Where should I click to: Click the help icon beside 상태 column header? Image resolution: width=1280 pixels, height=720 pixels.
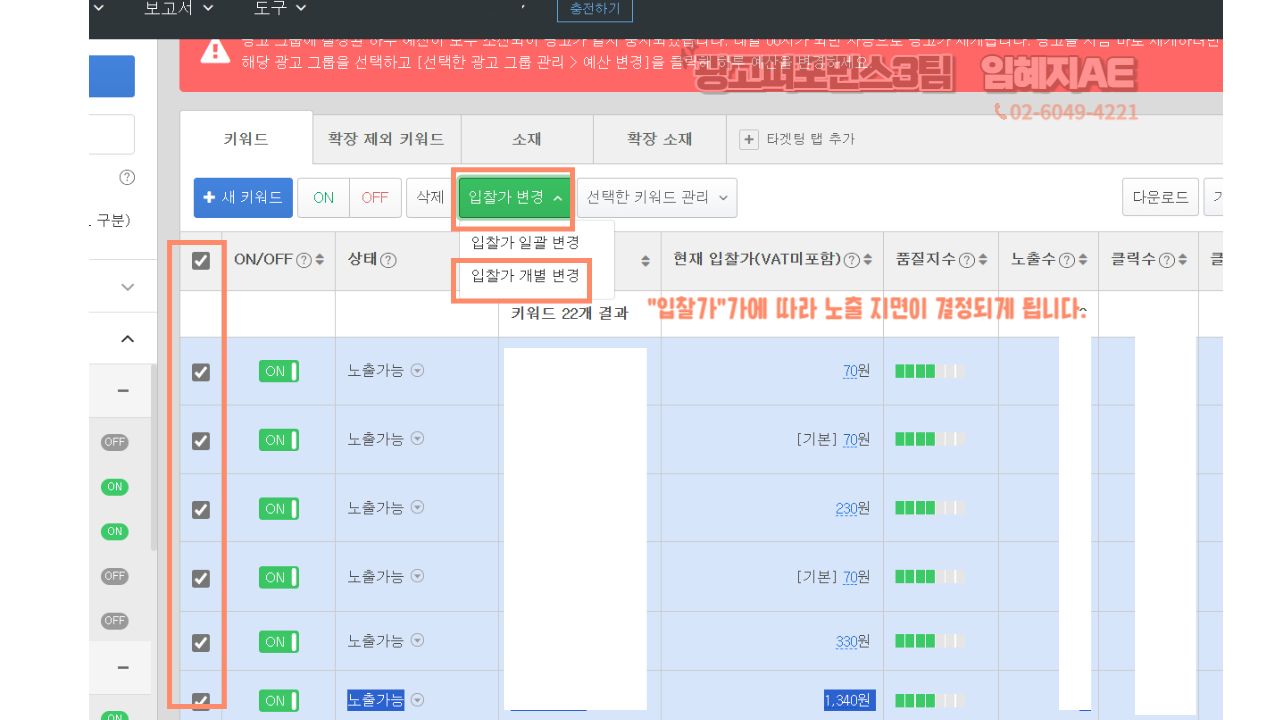coord(389,260)
